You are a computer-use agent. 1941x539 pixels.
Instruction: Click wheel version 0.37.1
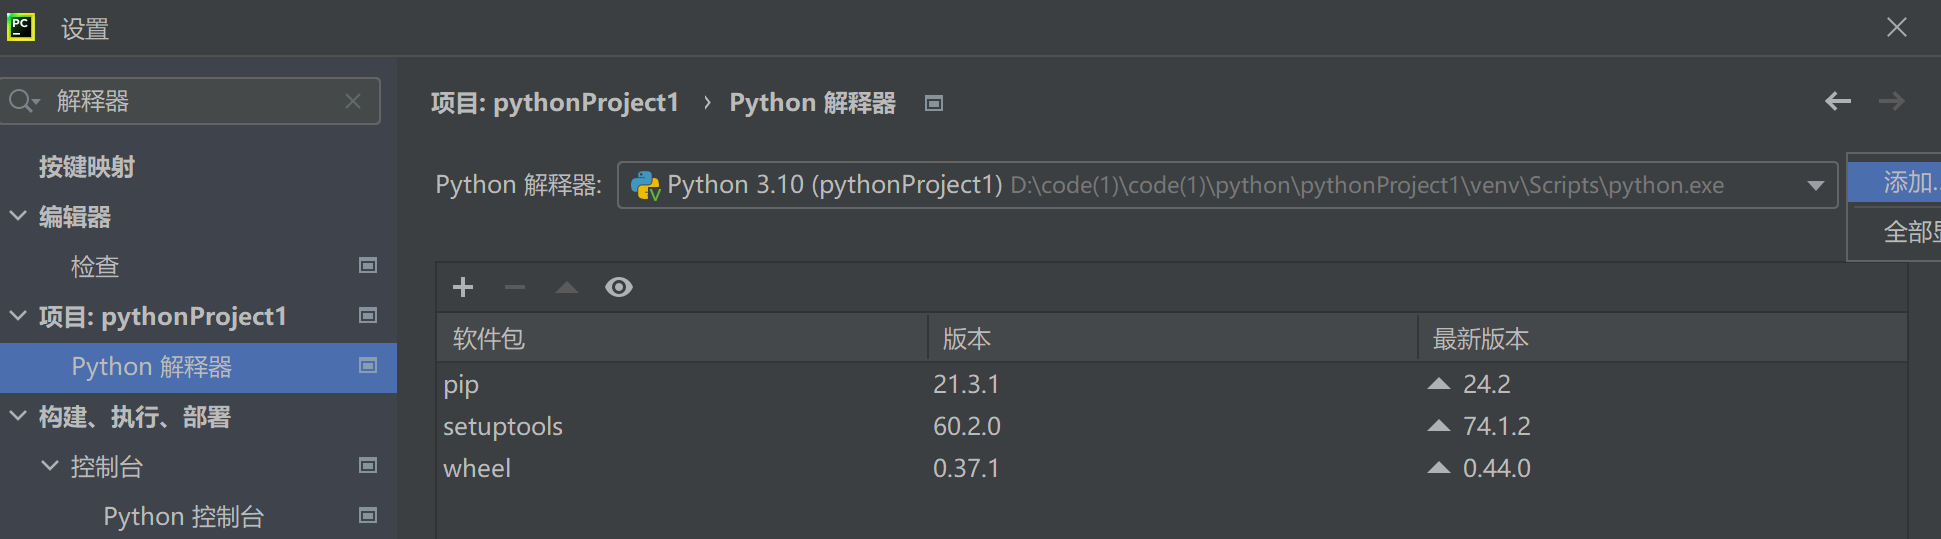point(966,468)
